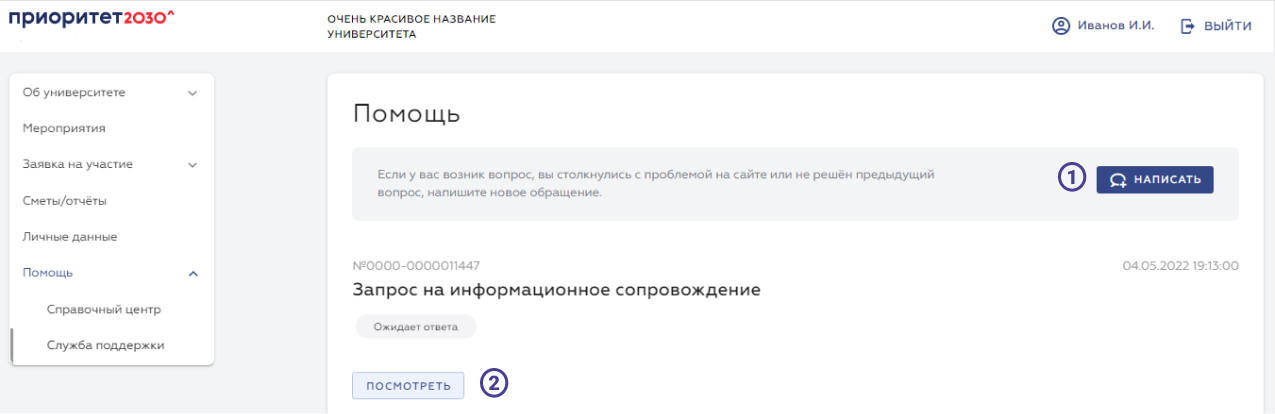Select Служба поддержки submenu item
Viewport: 1275px width, 414px height.
[105, 345]
